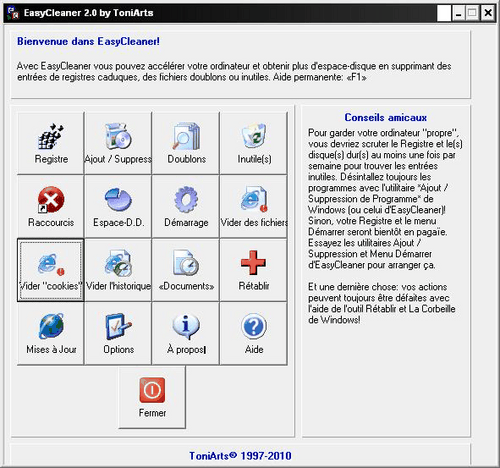
Task: Minimize the EasyCleaner window
Action: point(459,13)
